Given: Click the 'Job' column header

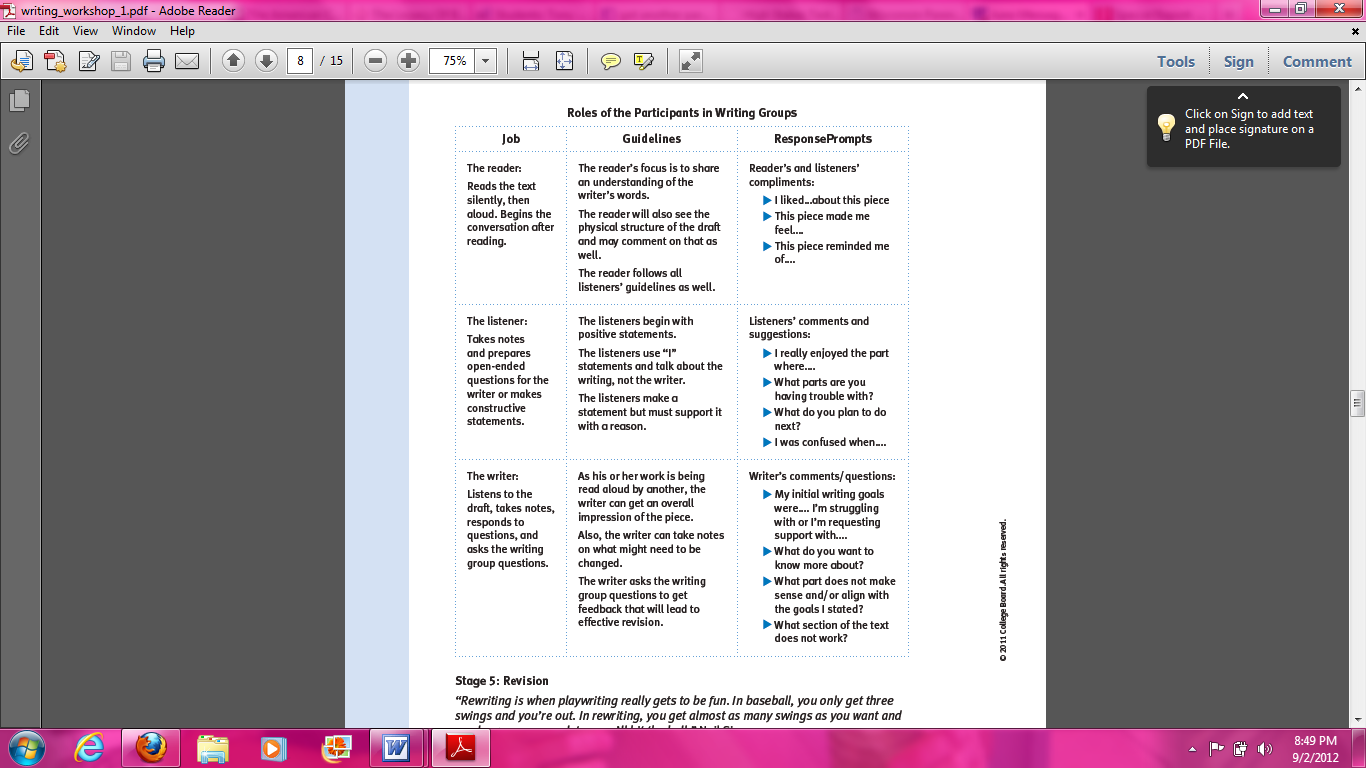Looking at the screenshot, I should click(511, 139).
